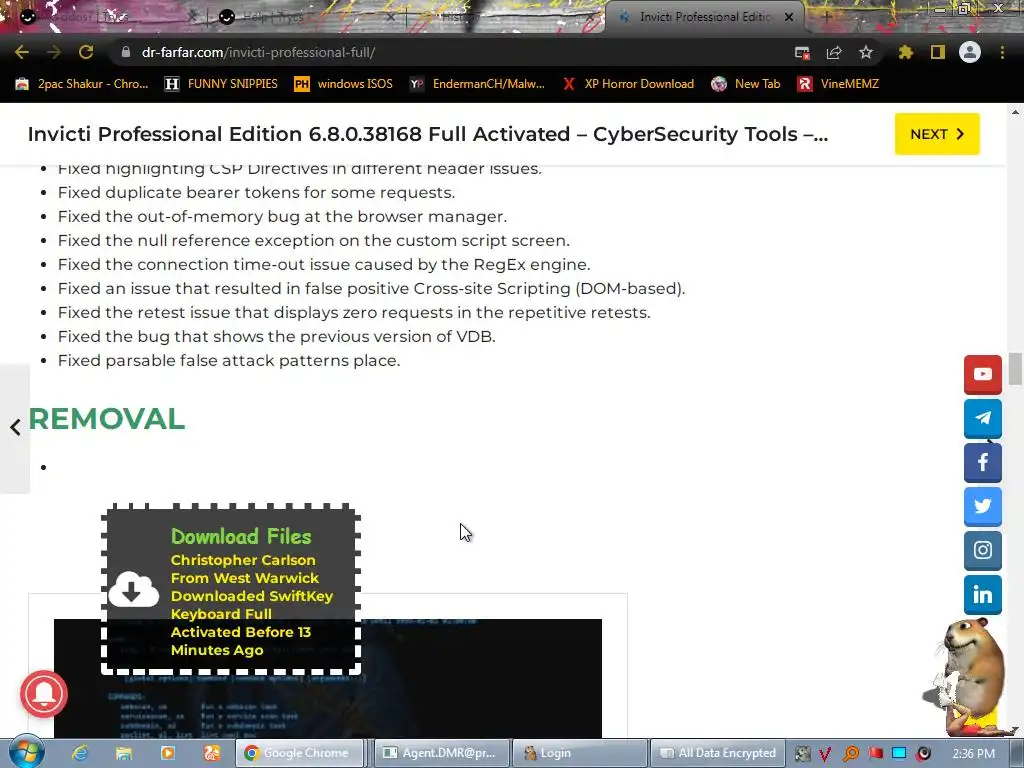
Task: Click the cloud download icon in popup
Action: coord(133,589)
